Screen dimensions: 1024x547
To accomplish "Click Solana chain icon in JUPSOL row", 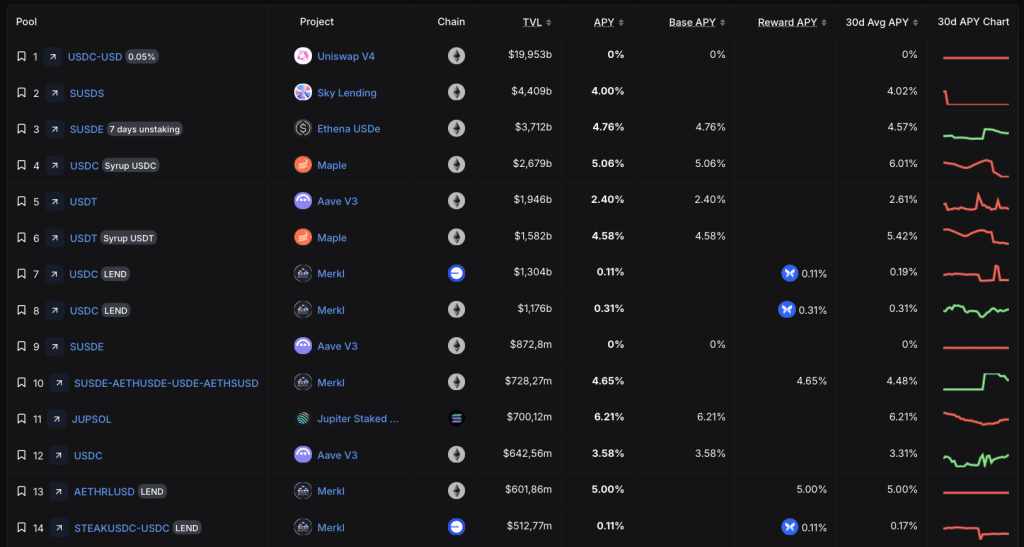I will (x=456, y=419).
